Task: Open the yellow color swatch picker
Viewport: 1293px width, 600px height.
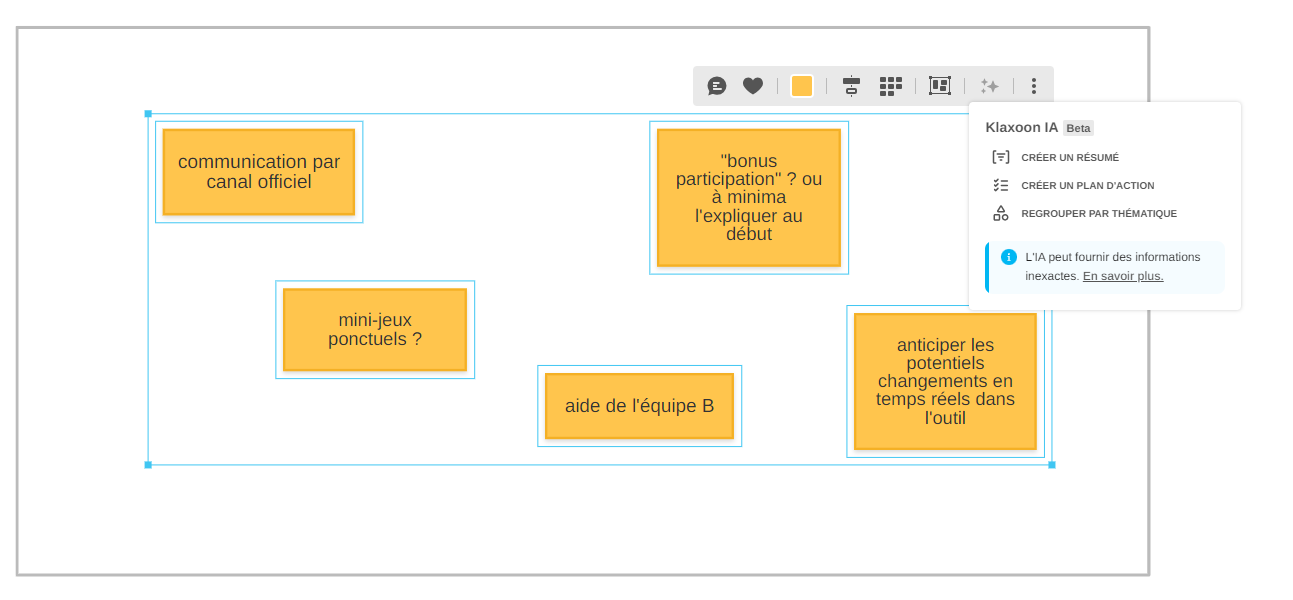Action: click(802, 86)
